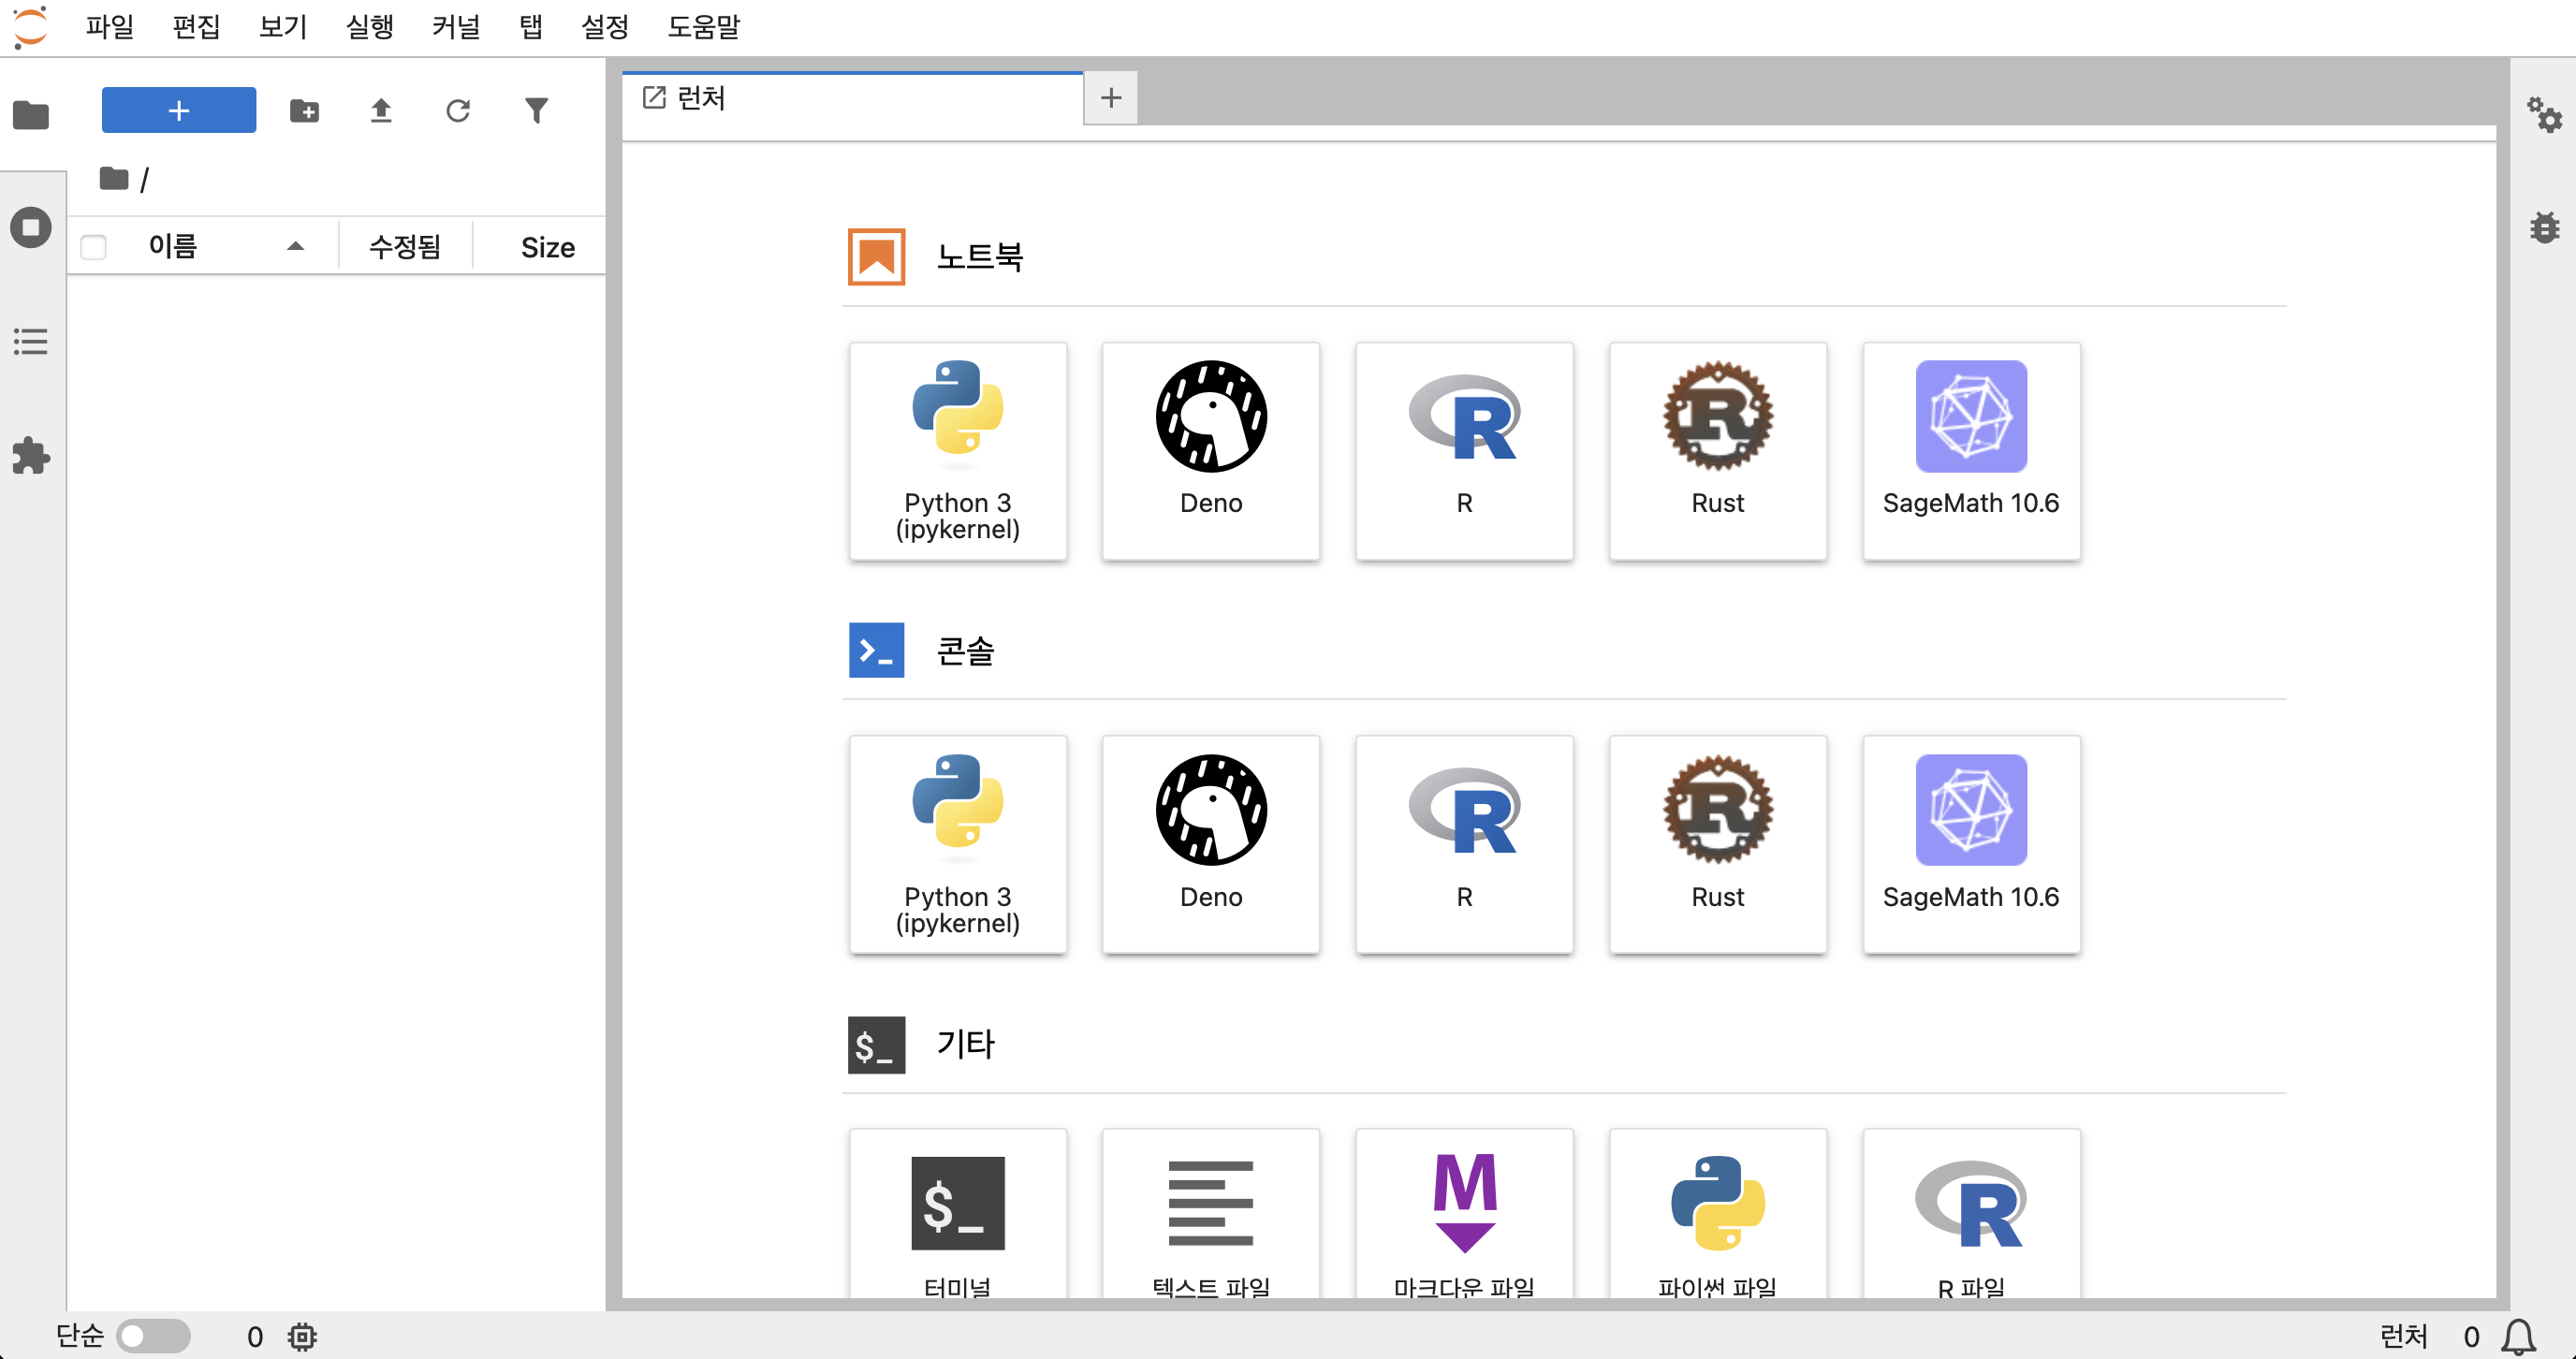Select the 런처 tab
Viewport: 2576px width, 1359px height.
pyautogui.click(x=852, y=98)
